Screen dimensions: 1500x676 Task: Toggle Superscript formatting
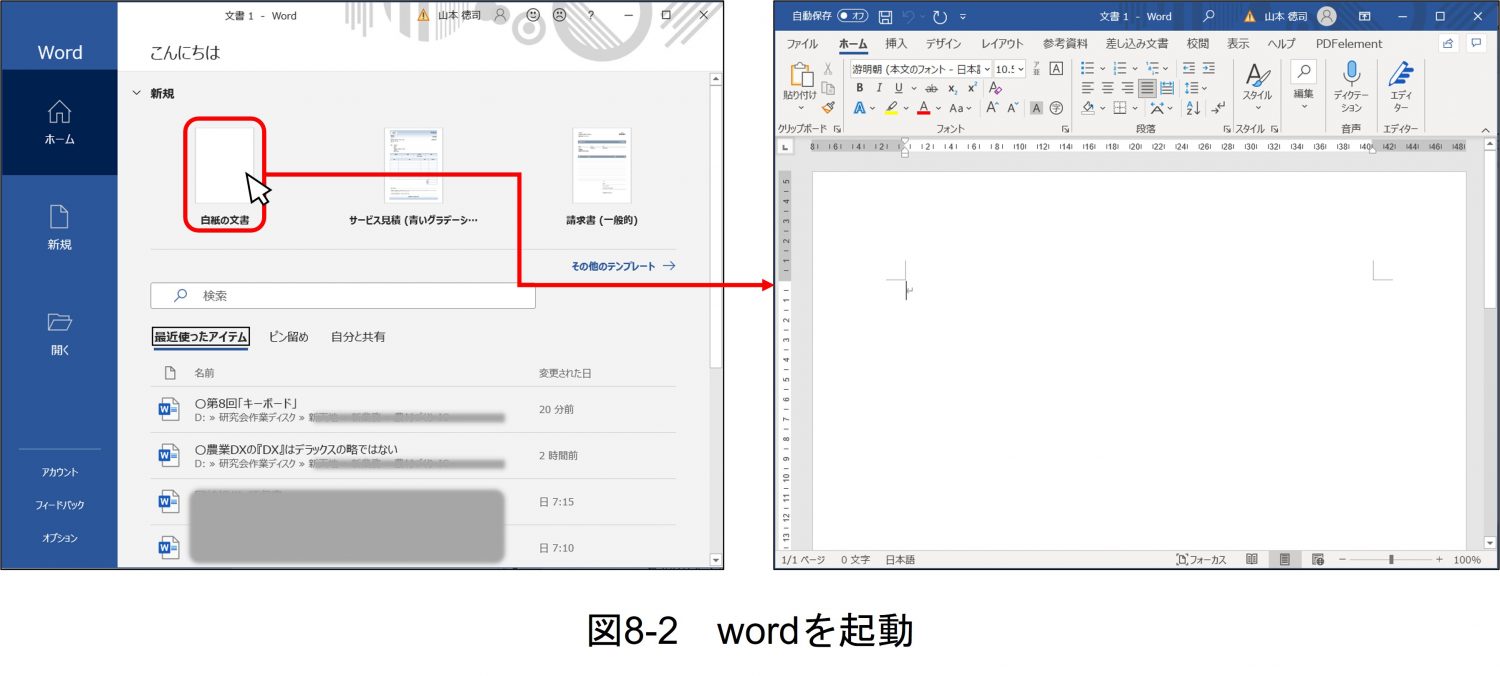(x=972, y=88)
